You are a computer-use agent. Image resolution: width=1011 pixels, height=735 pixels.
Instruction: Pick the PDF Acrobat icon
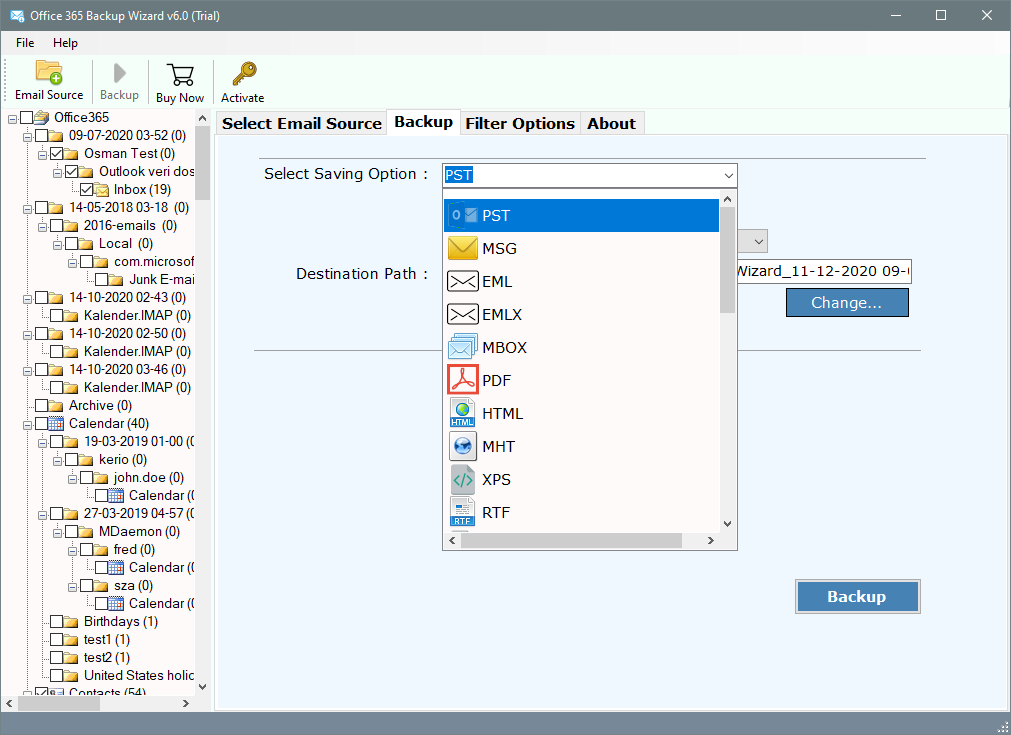[x=463, y=380]
